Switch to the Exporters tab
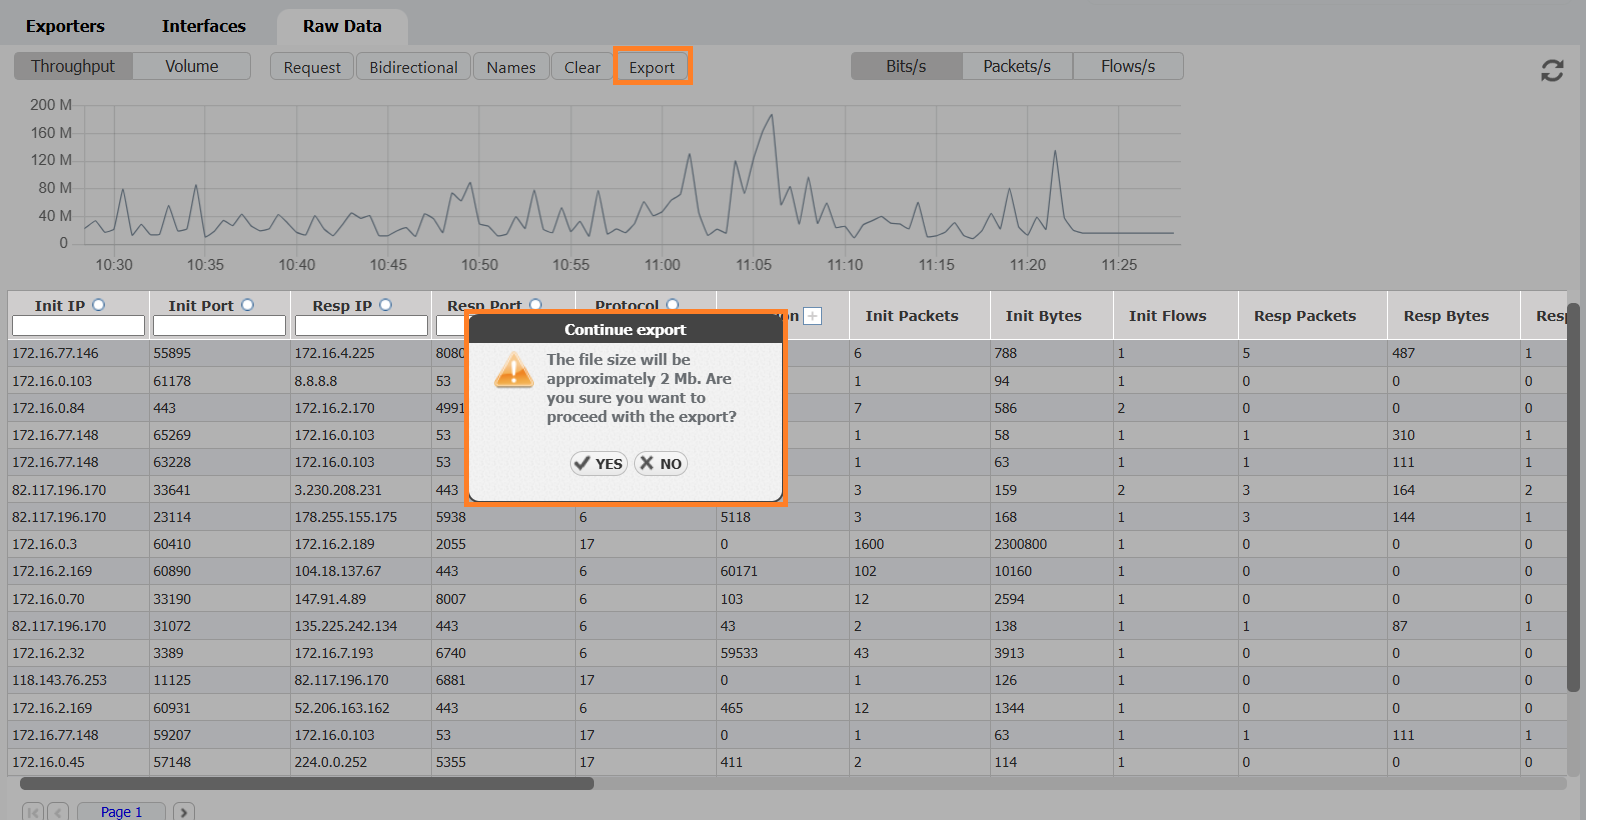This screenshot has height=820, width=1619. [x=65, y=26]
